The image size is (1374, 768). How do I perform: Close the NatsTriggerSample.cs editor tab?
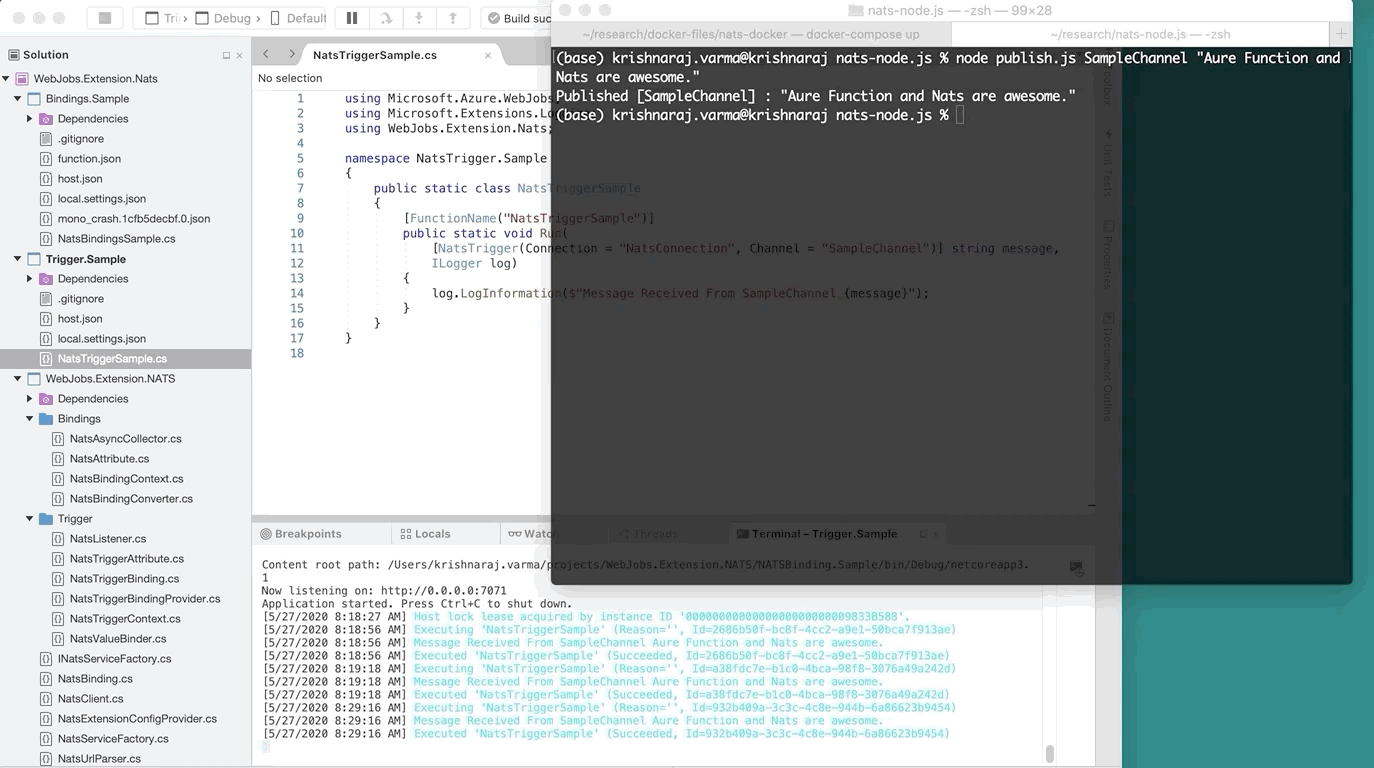(x=488, y=56)
